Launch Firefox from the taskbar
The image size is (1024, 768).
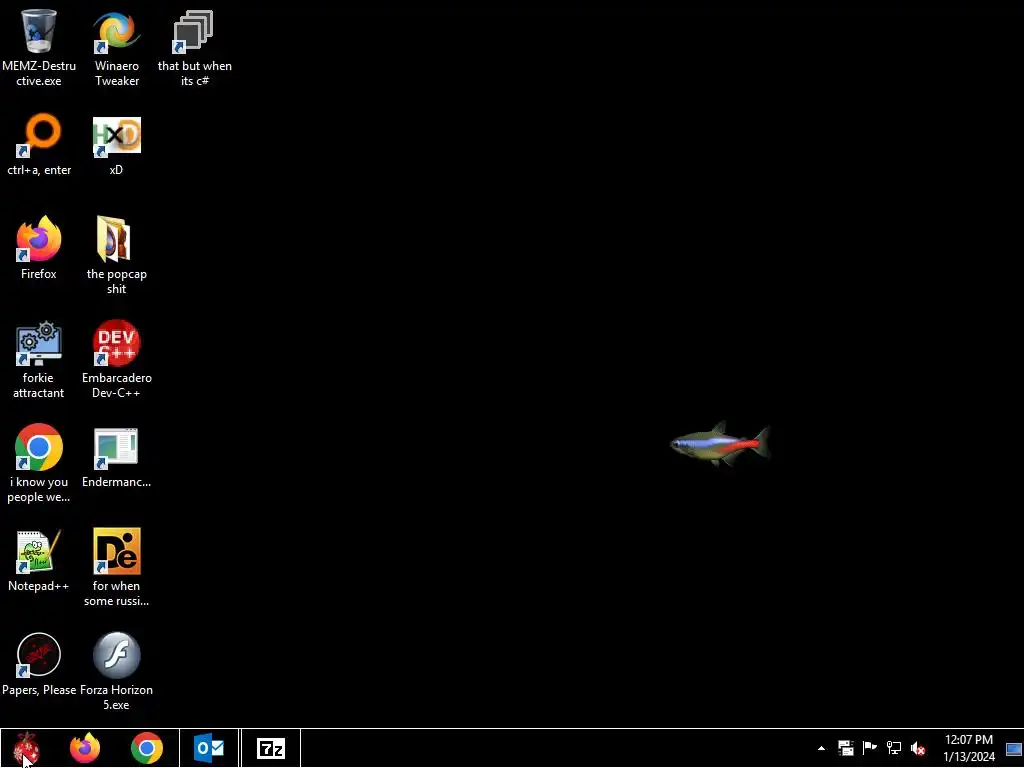coord(85,748)
